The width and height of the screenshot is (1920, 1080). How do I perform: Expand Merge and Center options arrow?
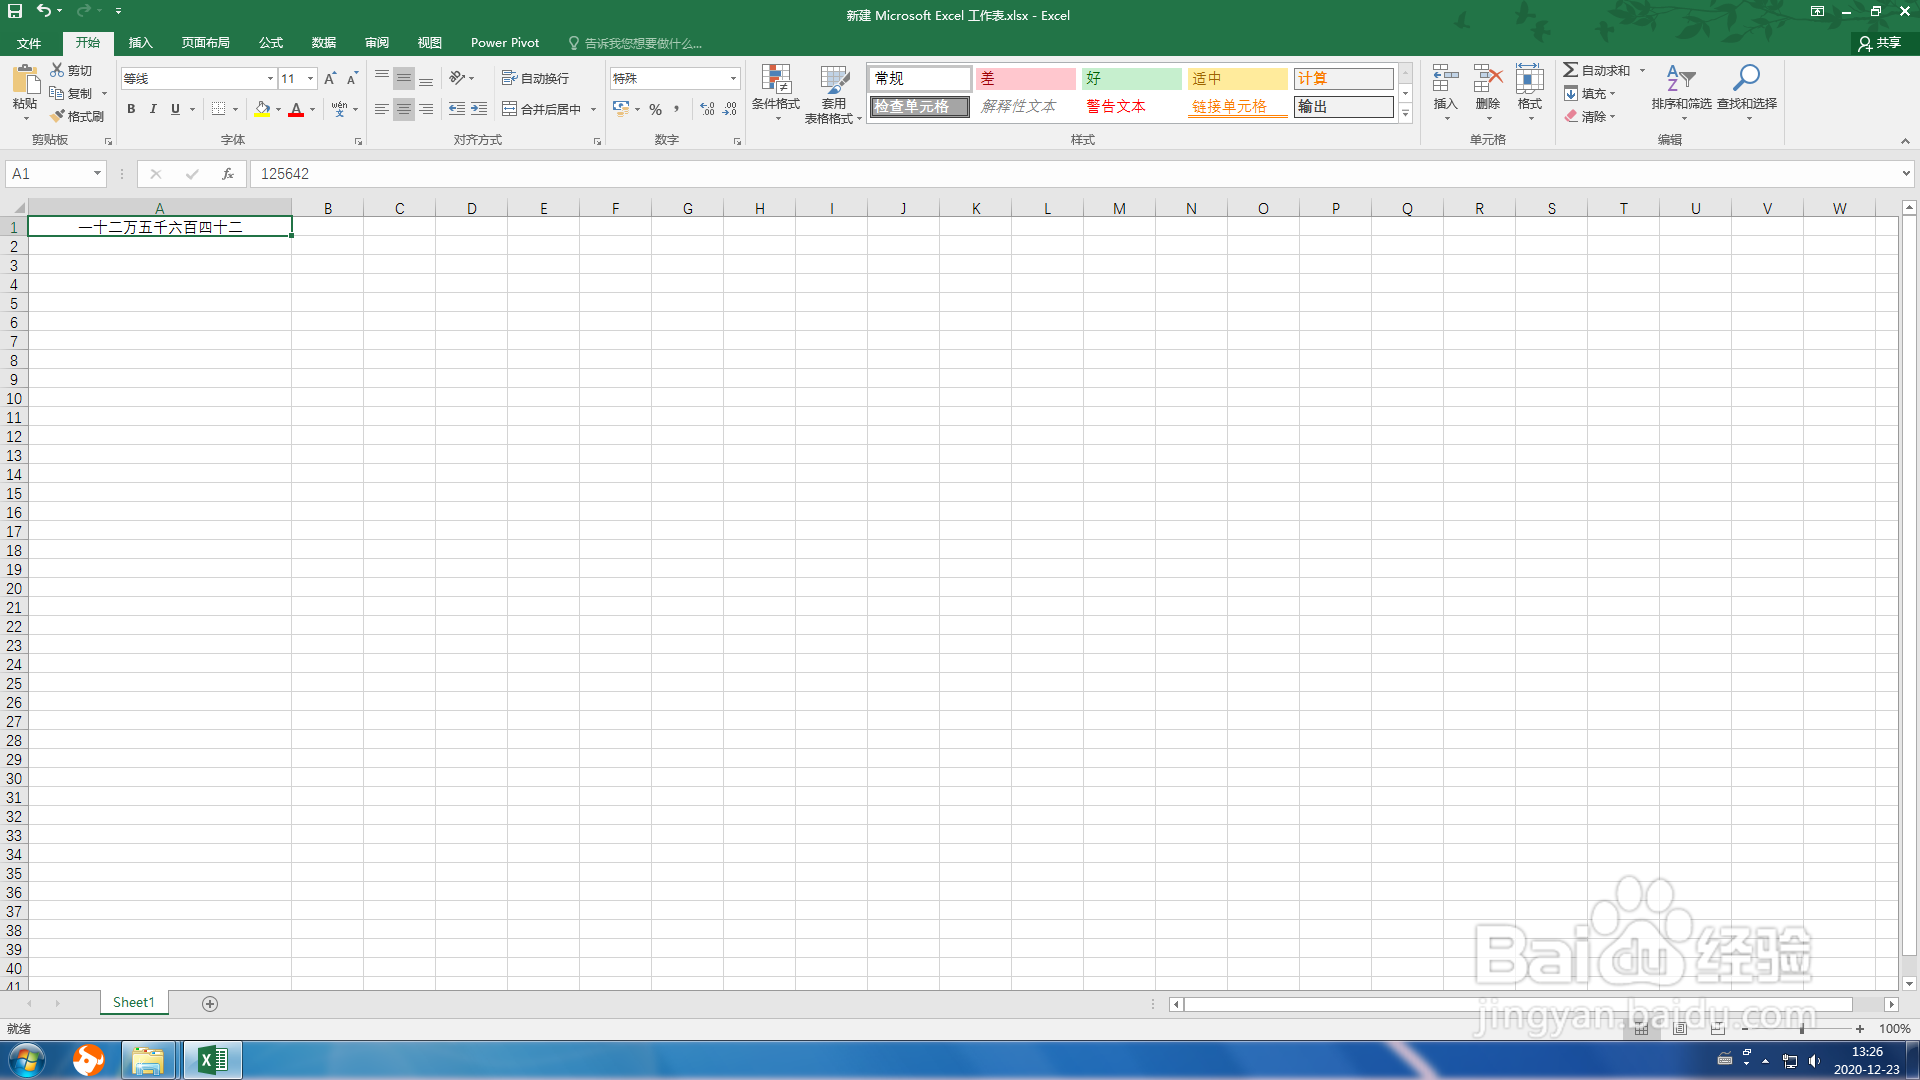click(593, 109)
